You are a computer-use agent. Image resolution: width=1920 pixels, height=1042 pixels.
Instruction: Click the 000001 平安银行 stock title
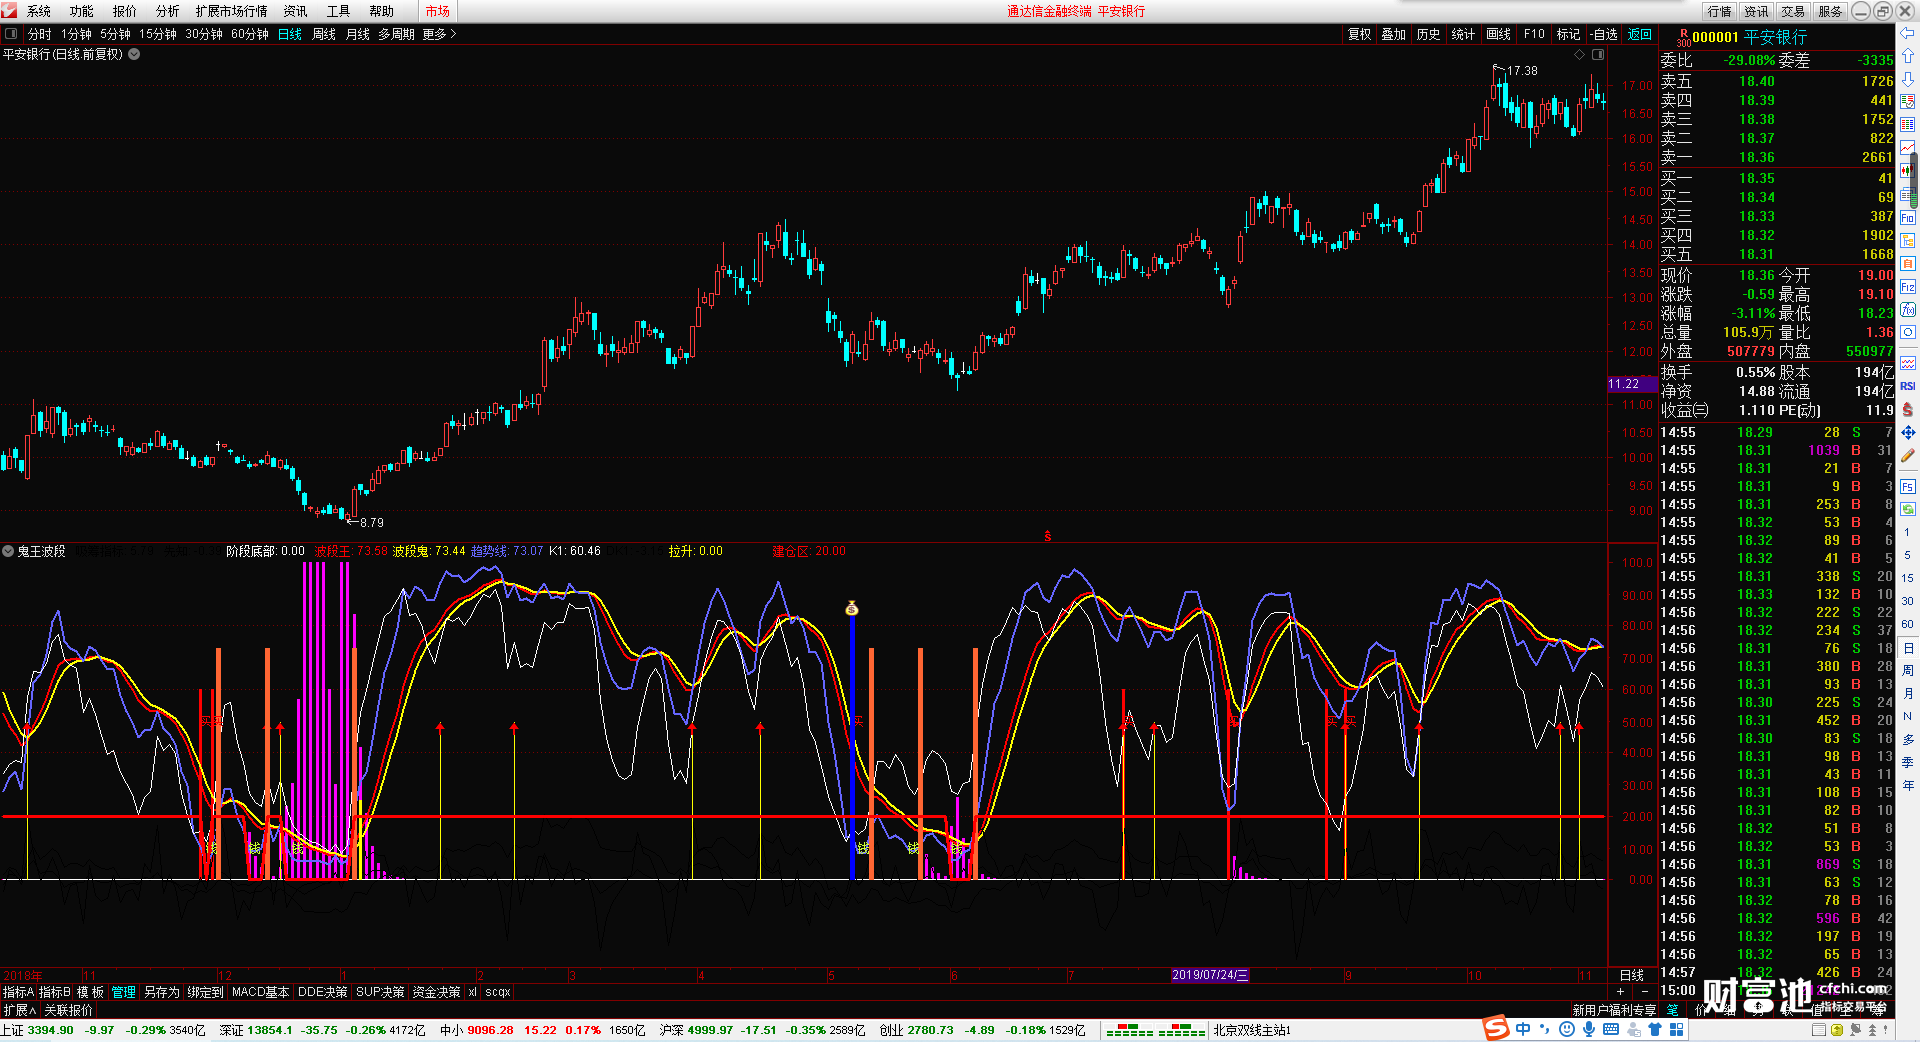coord(1750,37)
